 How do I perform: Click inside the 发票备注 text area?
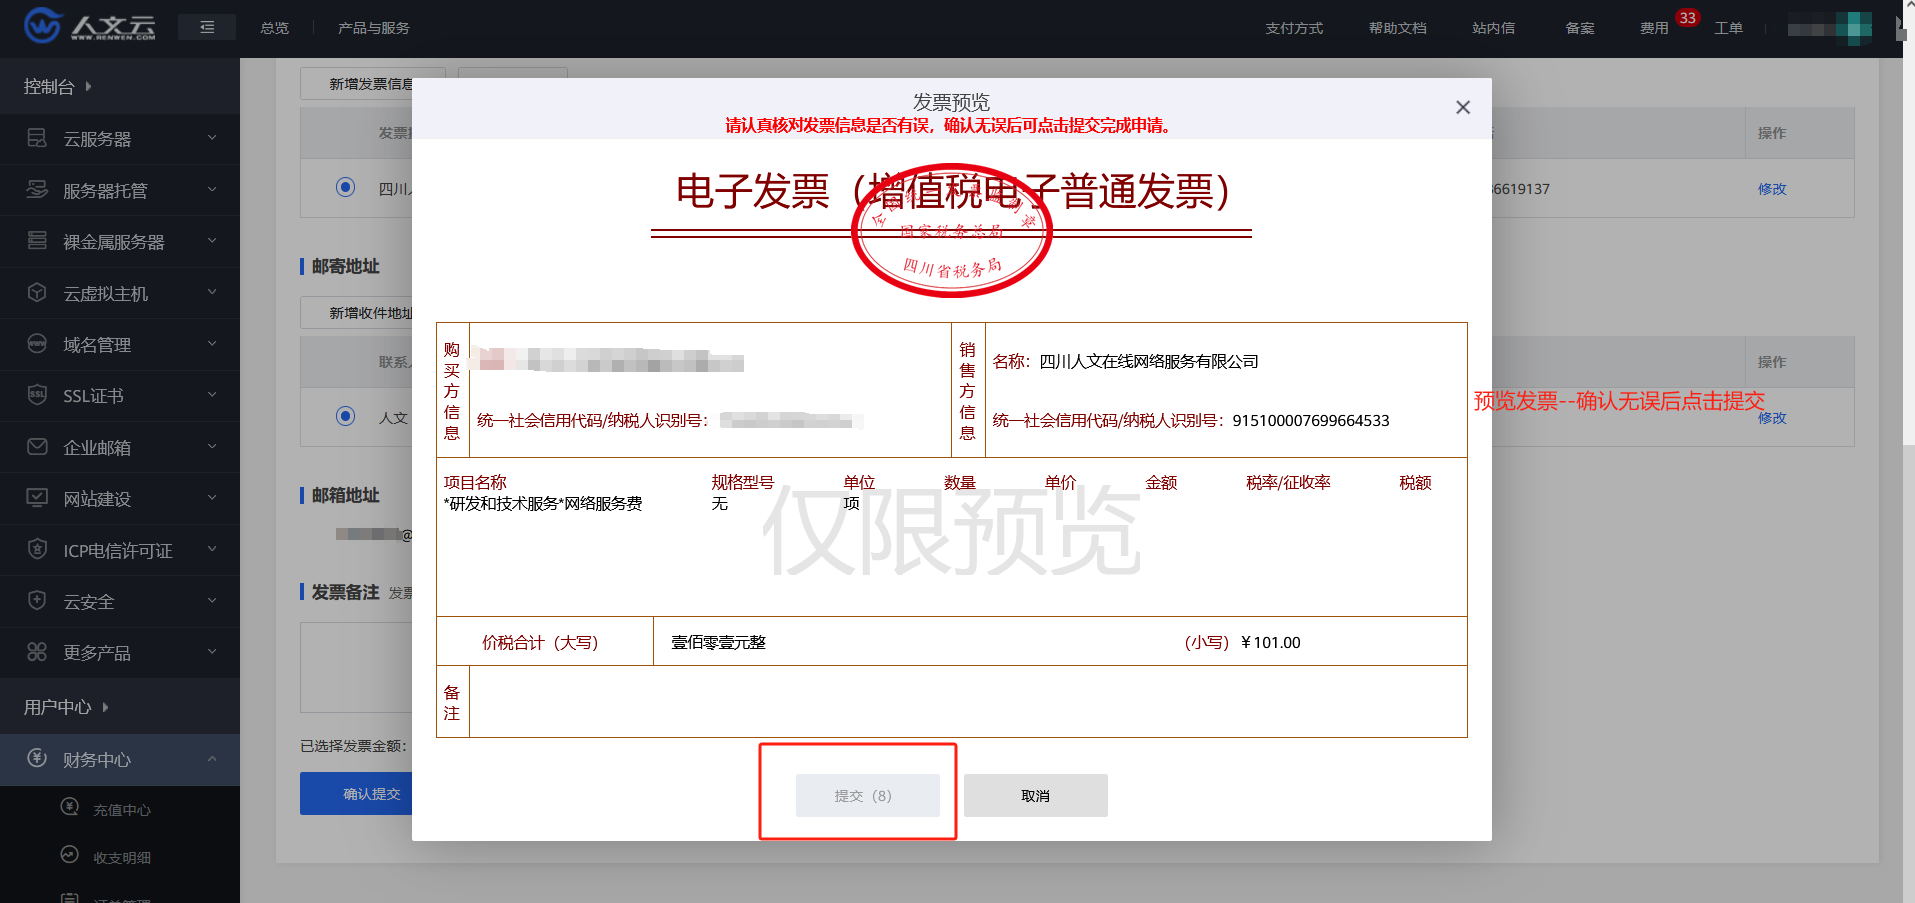(x=357, y=667)
